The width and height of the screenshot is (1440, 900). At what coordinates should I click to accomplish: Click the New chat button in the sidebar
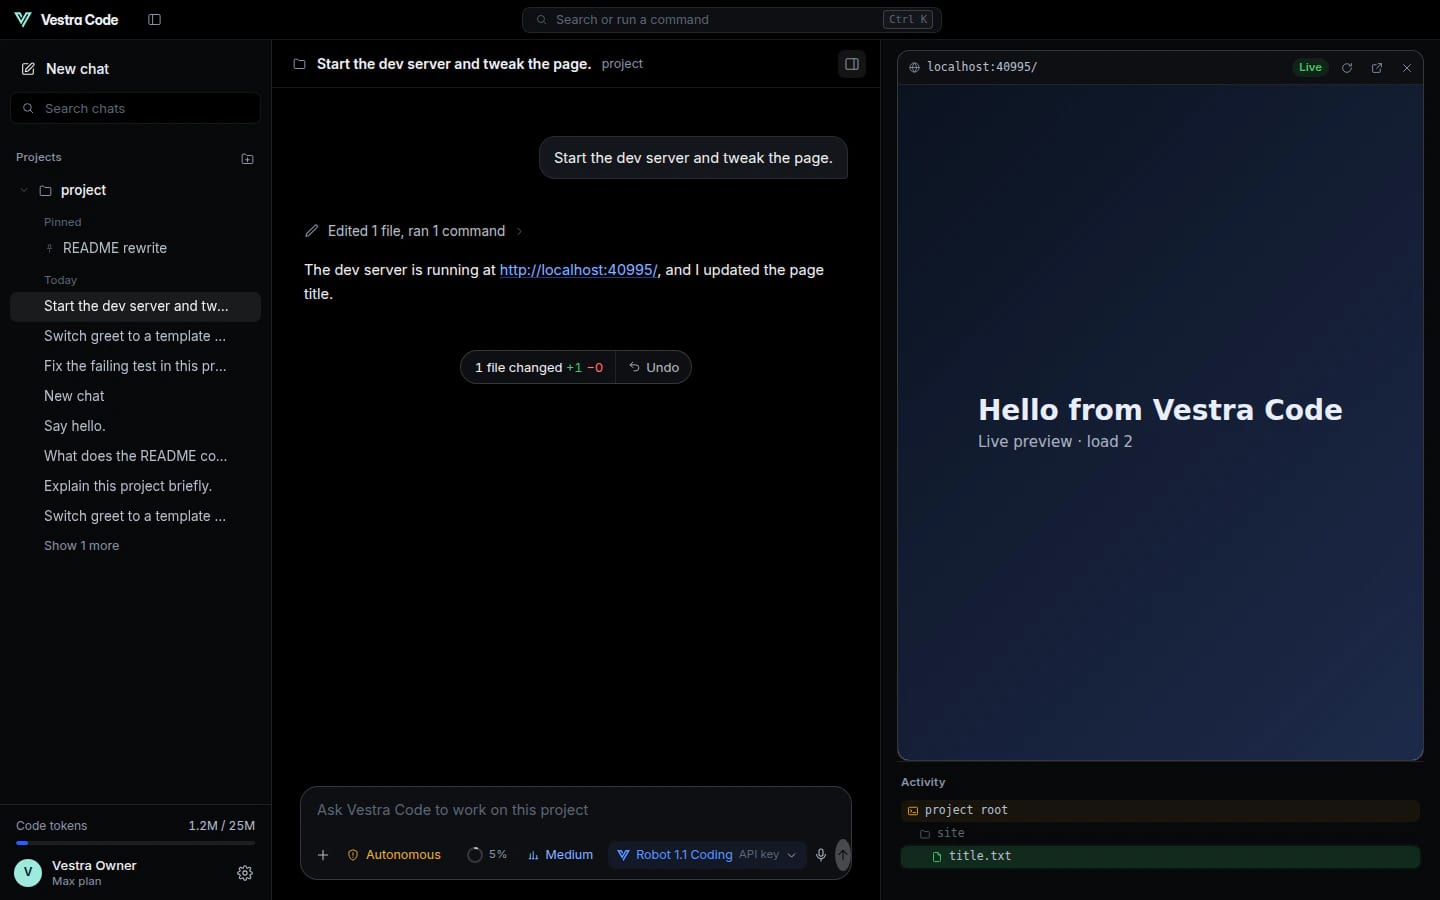coord(135,69)
